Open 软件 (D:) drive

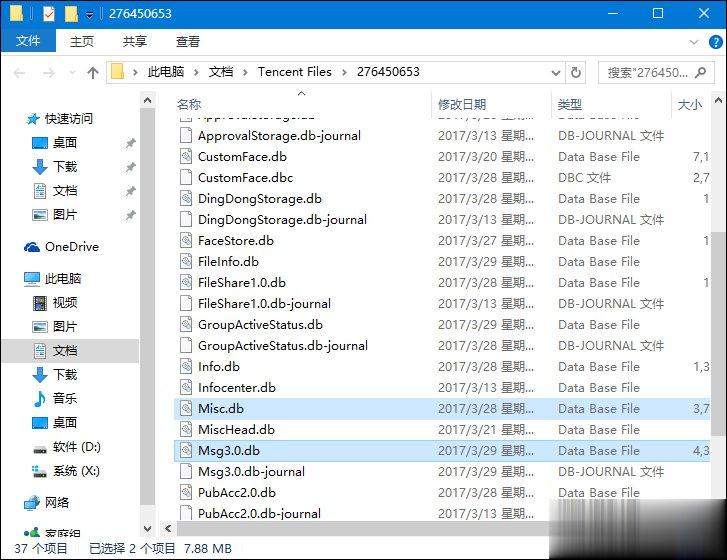pos(66,447)
